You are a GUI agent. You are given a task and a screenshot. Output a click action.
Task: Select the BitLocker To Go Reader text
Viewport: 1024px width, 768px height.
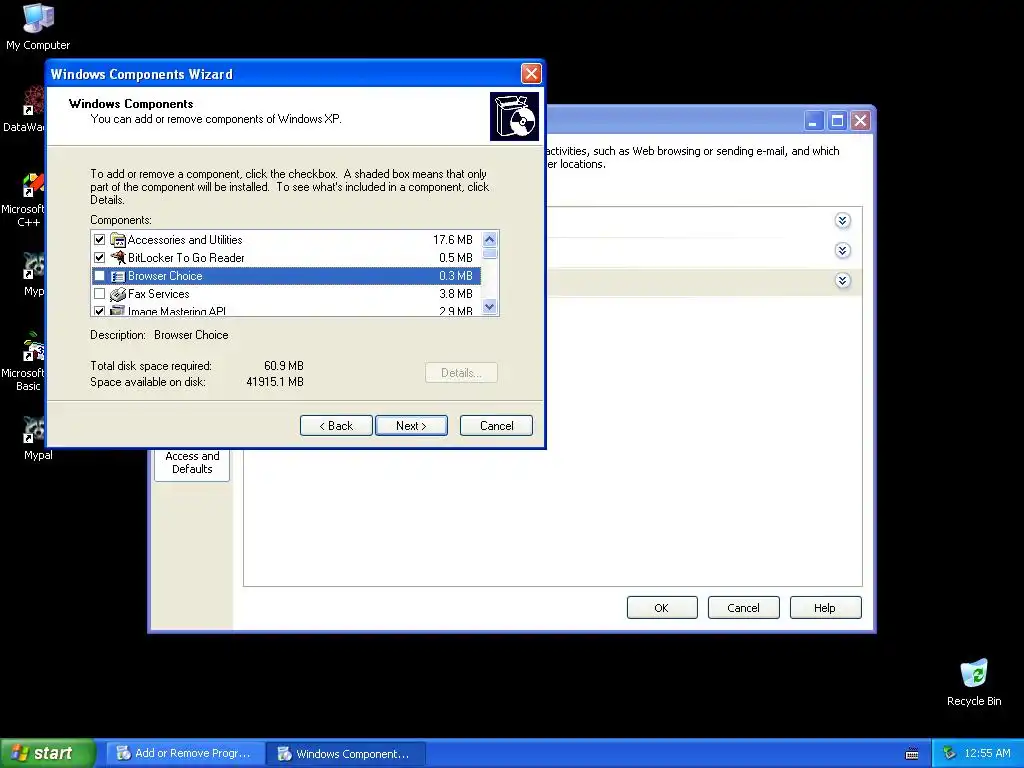click(x=186, y=257)
